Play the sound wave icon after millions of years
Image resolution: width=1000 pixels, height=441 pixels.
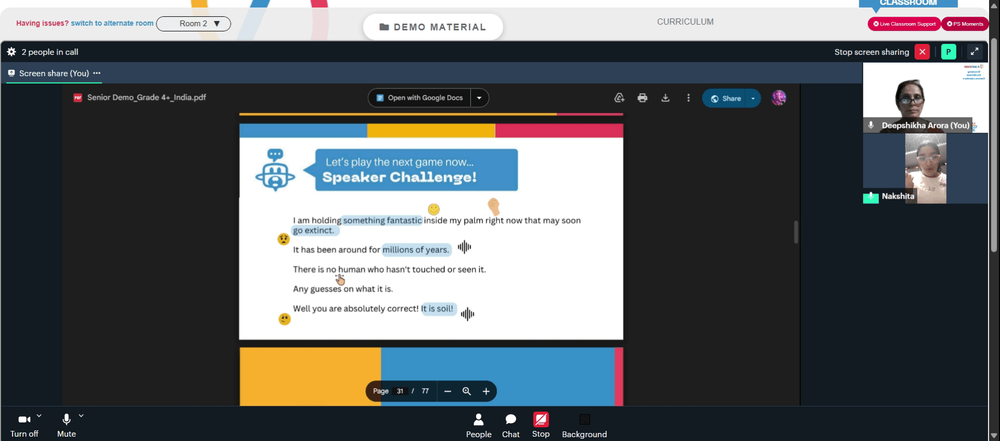(464, 247)
